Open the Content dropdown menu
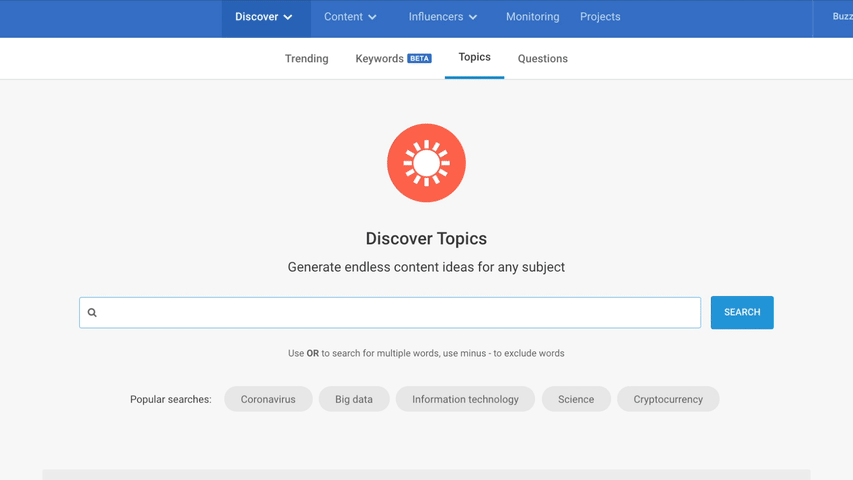853x480 pixels. pyautogui.click(x=350, y=17)
